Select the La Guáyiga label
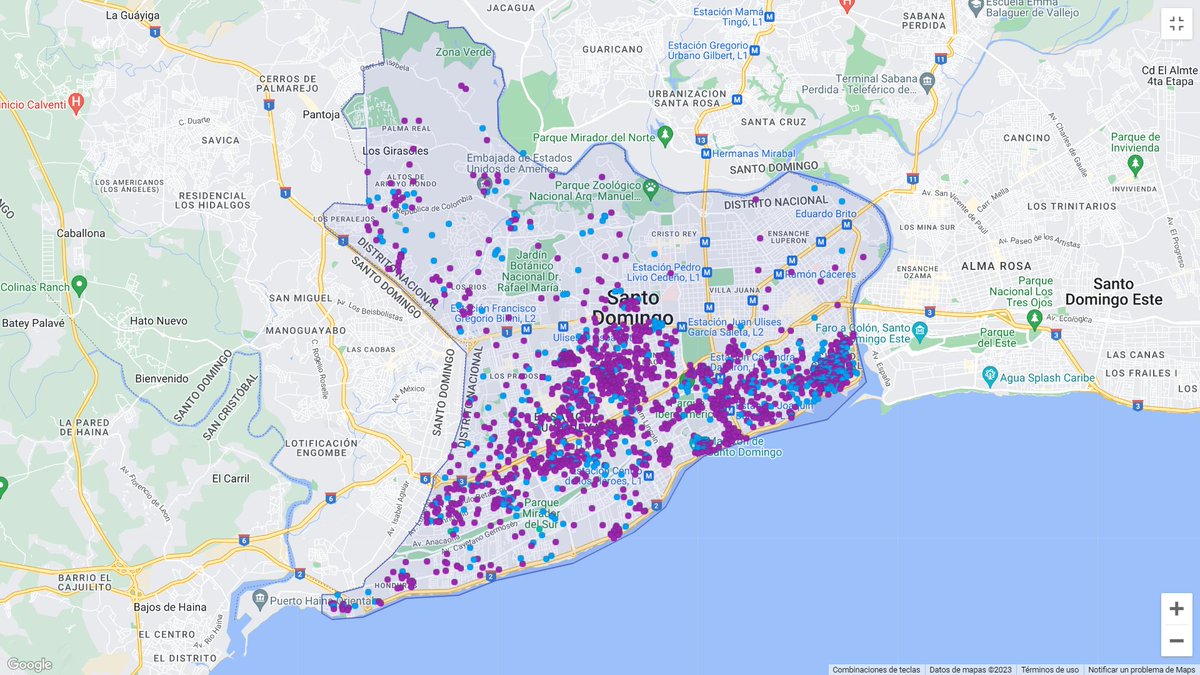Screen dimensions: 1200x675 click(x=131, y=15)
